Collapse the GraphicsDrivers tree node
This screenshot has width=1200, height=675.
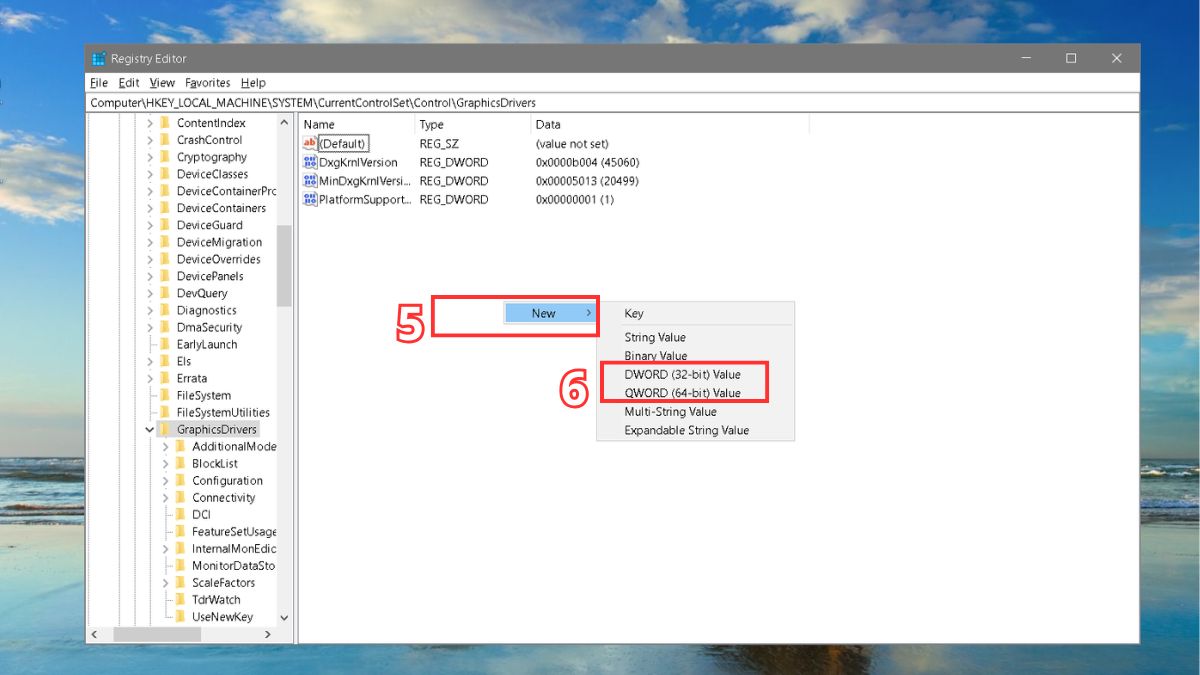coord(149,428)
